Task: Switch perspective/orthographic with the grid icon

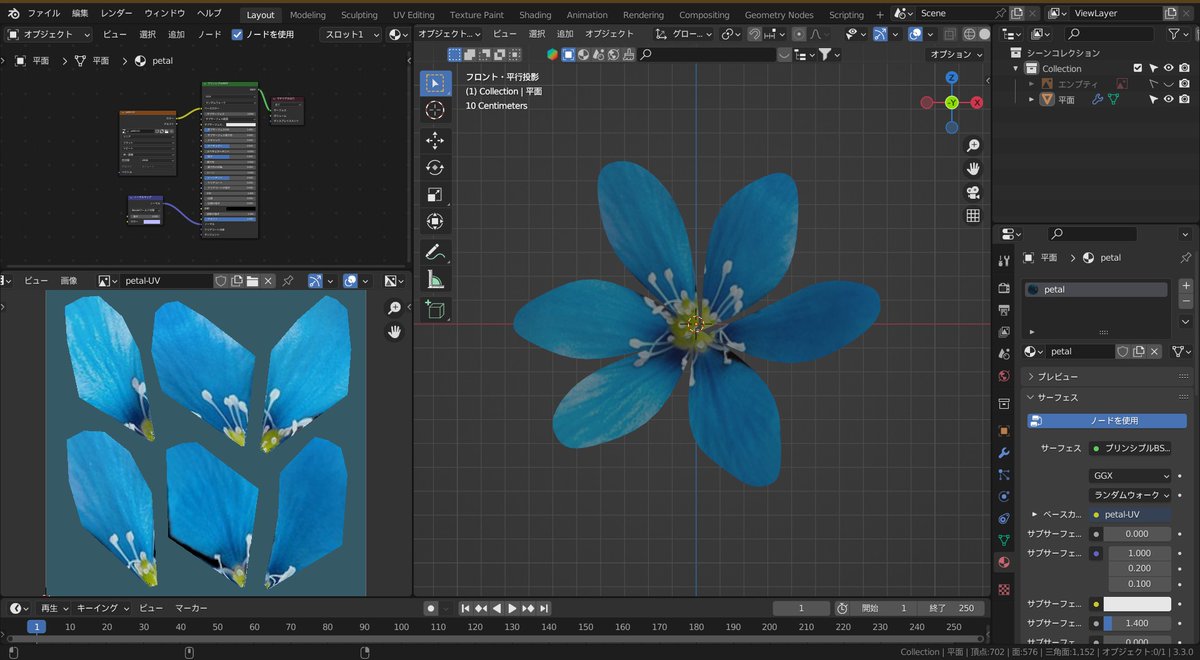Action: pos(973,216)
